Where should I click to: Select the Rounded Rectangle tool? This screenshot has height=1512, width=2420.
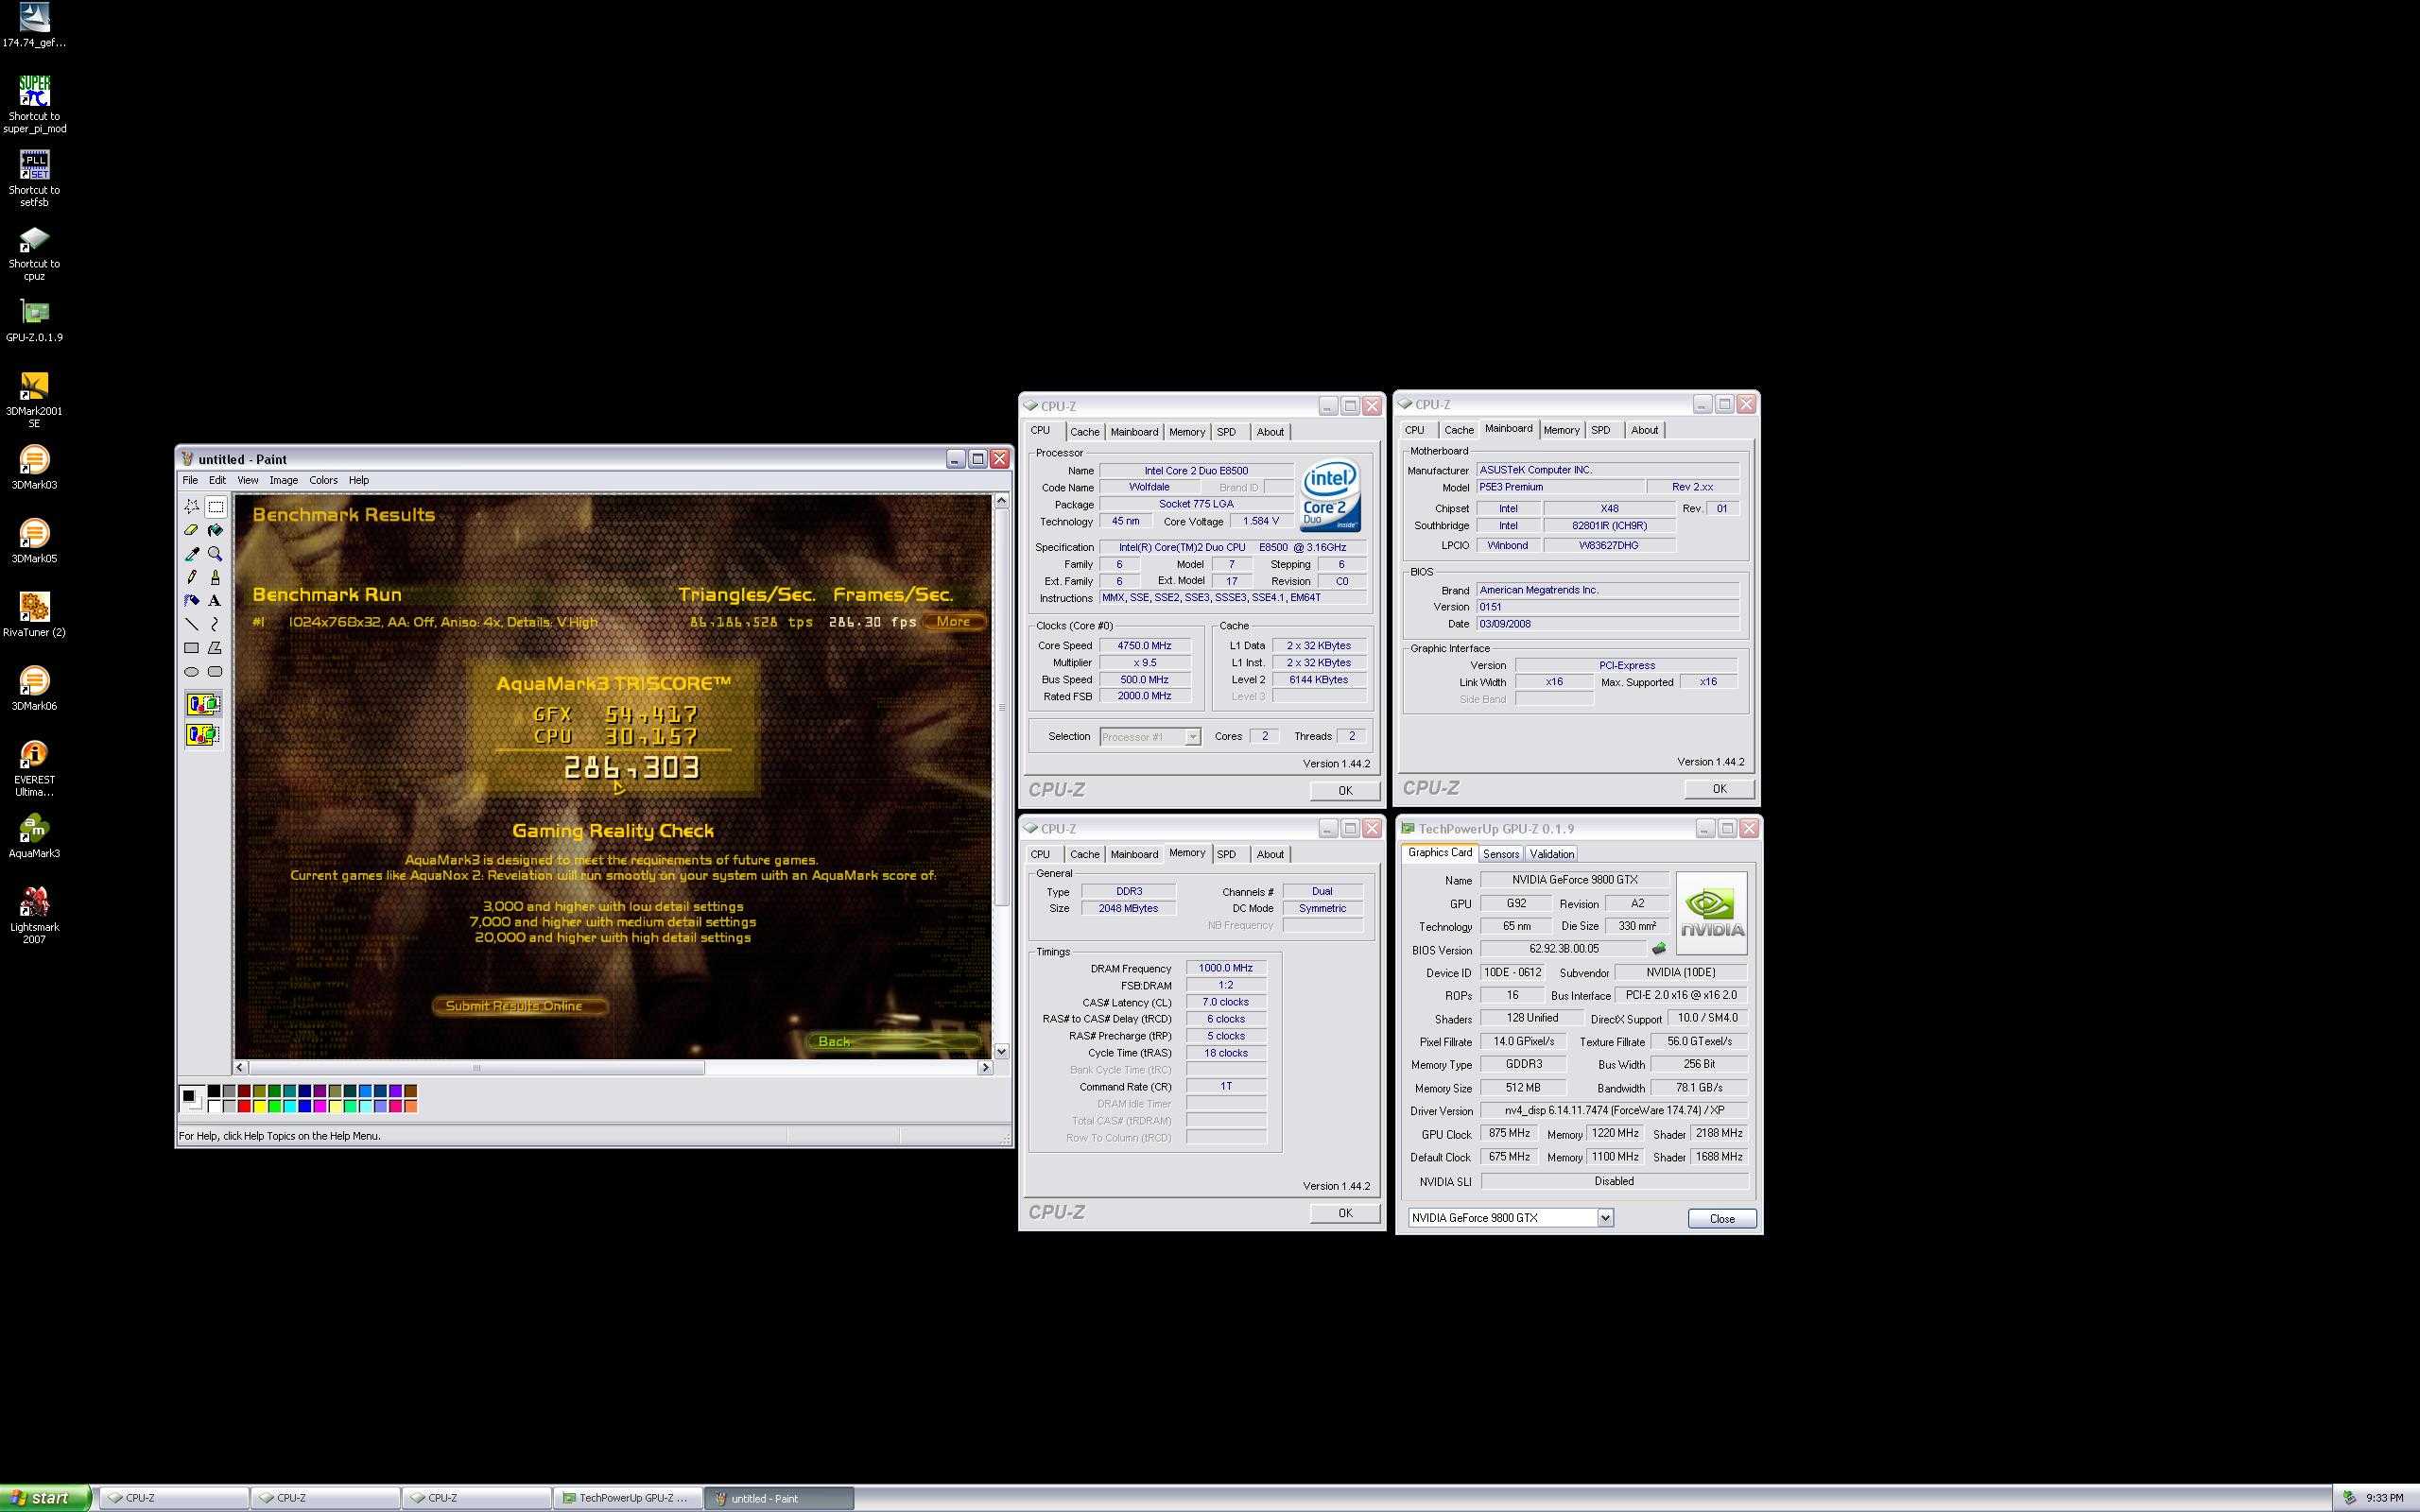[x=215, y=672]
